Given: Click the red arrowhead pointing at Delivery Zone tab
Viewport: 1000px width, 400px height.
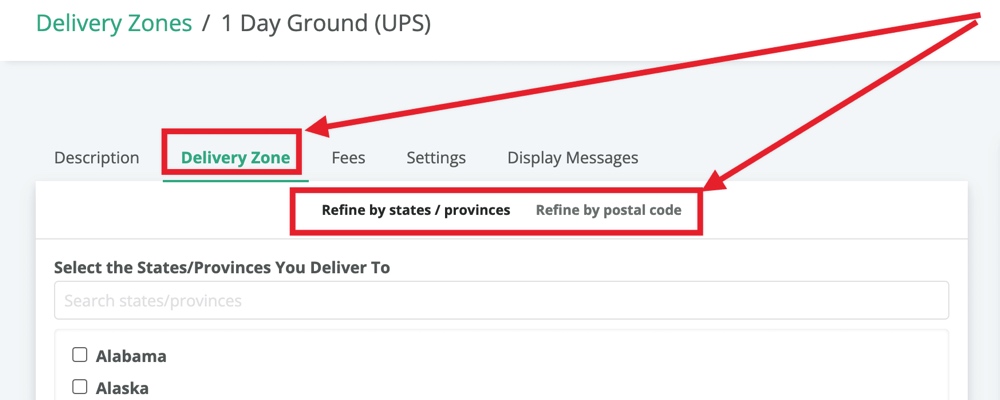Looking at the screenshot, I should (x=318, y=126).
